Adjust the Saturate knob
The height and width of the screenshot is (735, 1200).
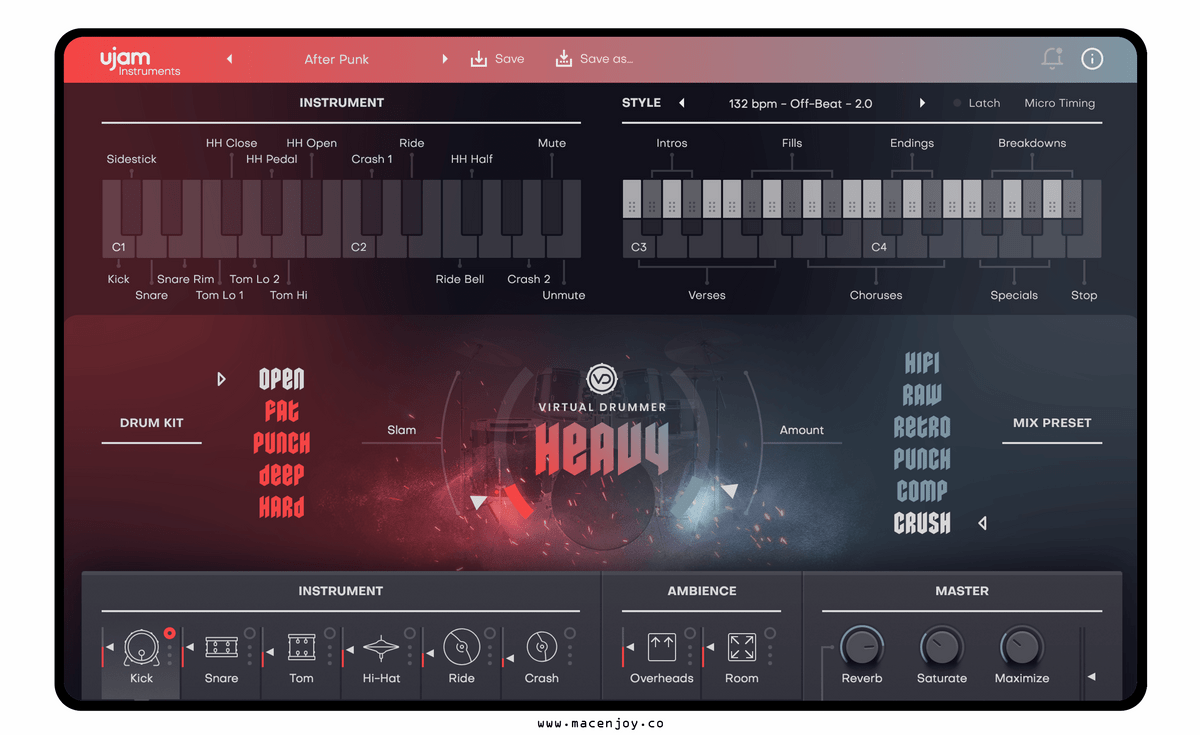point(941,647)
